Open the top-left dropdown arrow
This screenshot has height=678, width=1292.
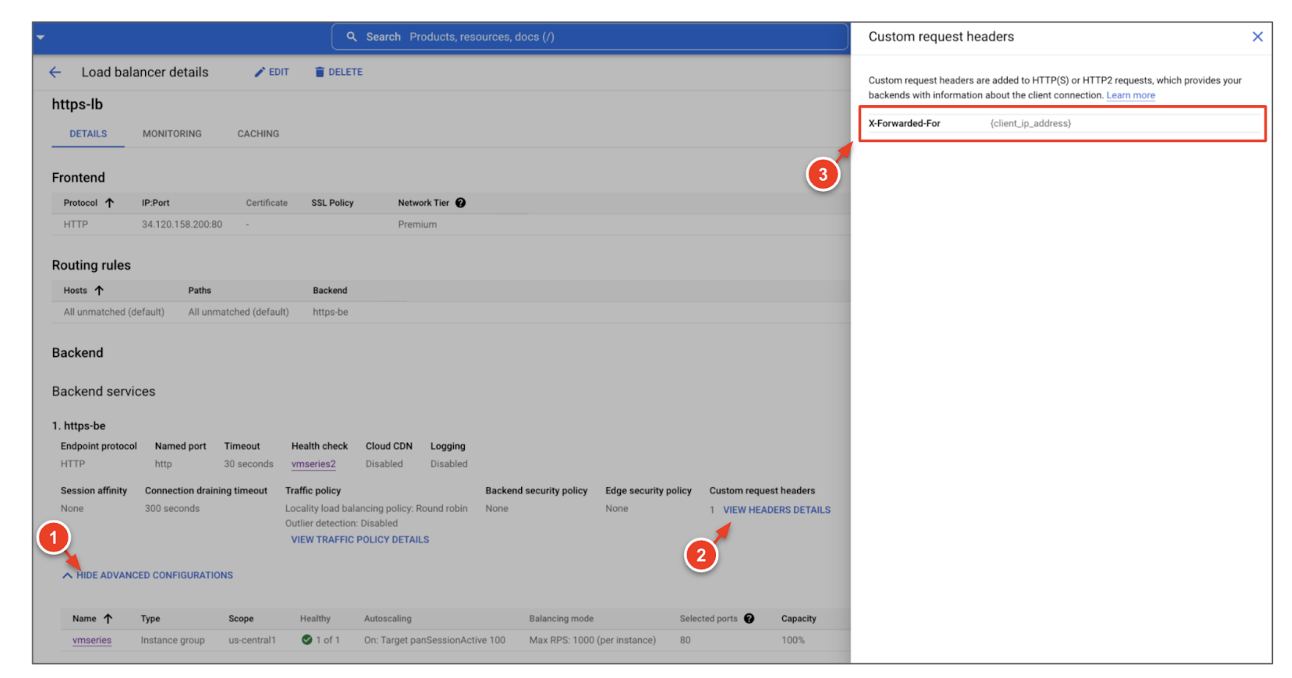point(41,37)
